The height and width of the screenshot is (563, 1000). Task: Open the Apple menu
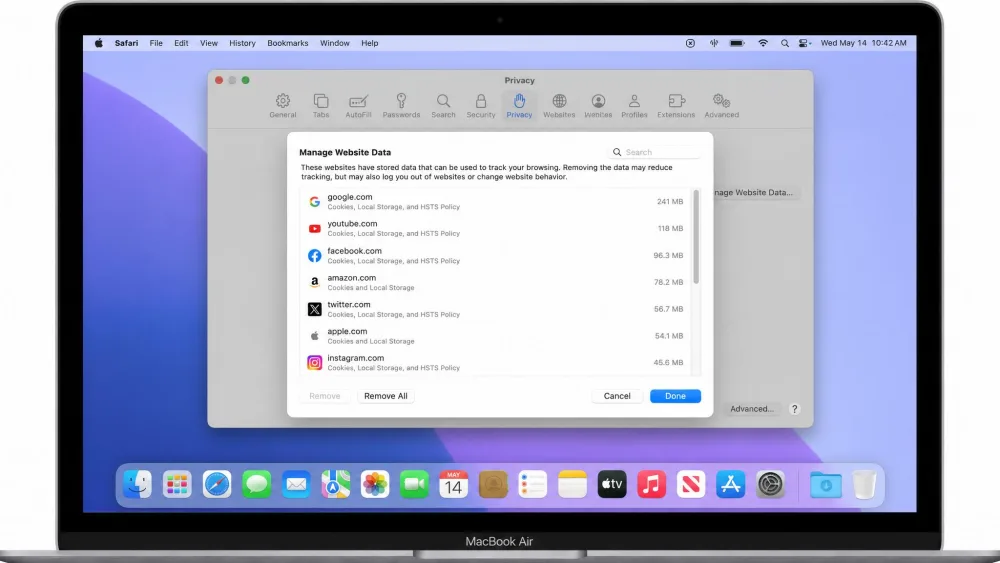tap(99, 43)
